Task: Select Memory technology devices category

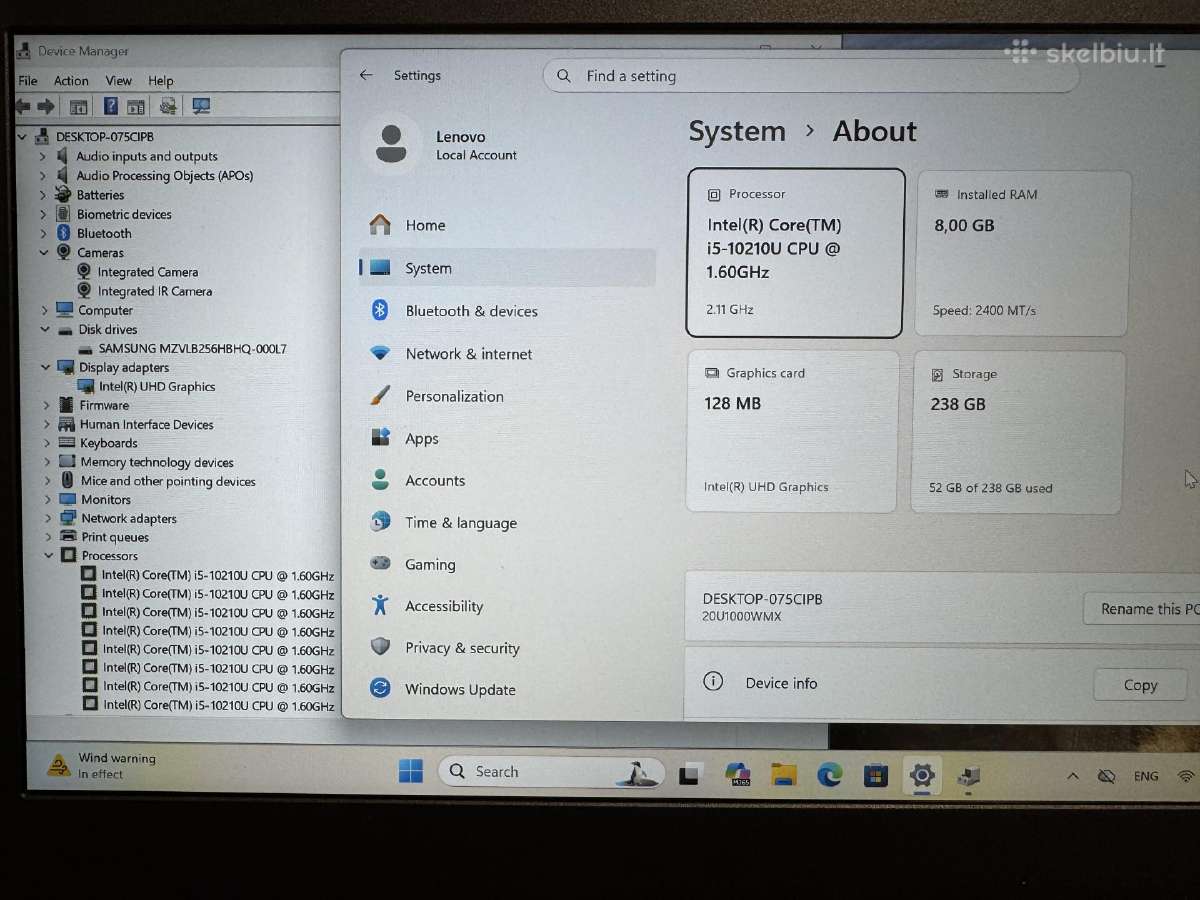Action: pos(157,462)
